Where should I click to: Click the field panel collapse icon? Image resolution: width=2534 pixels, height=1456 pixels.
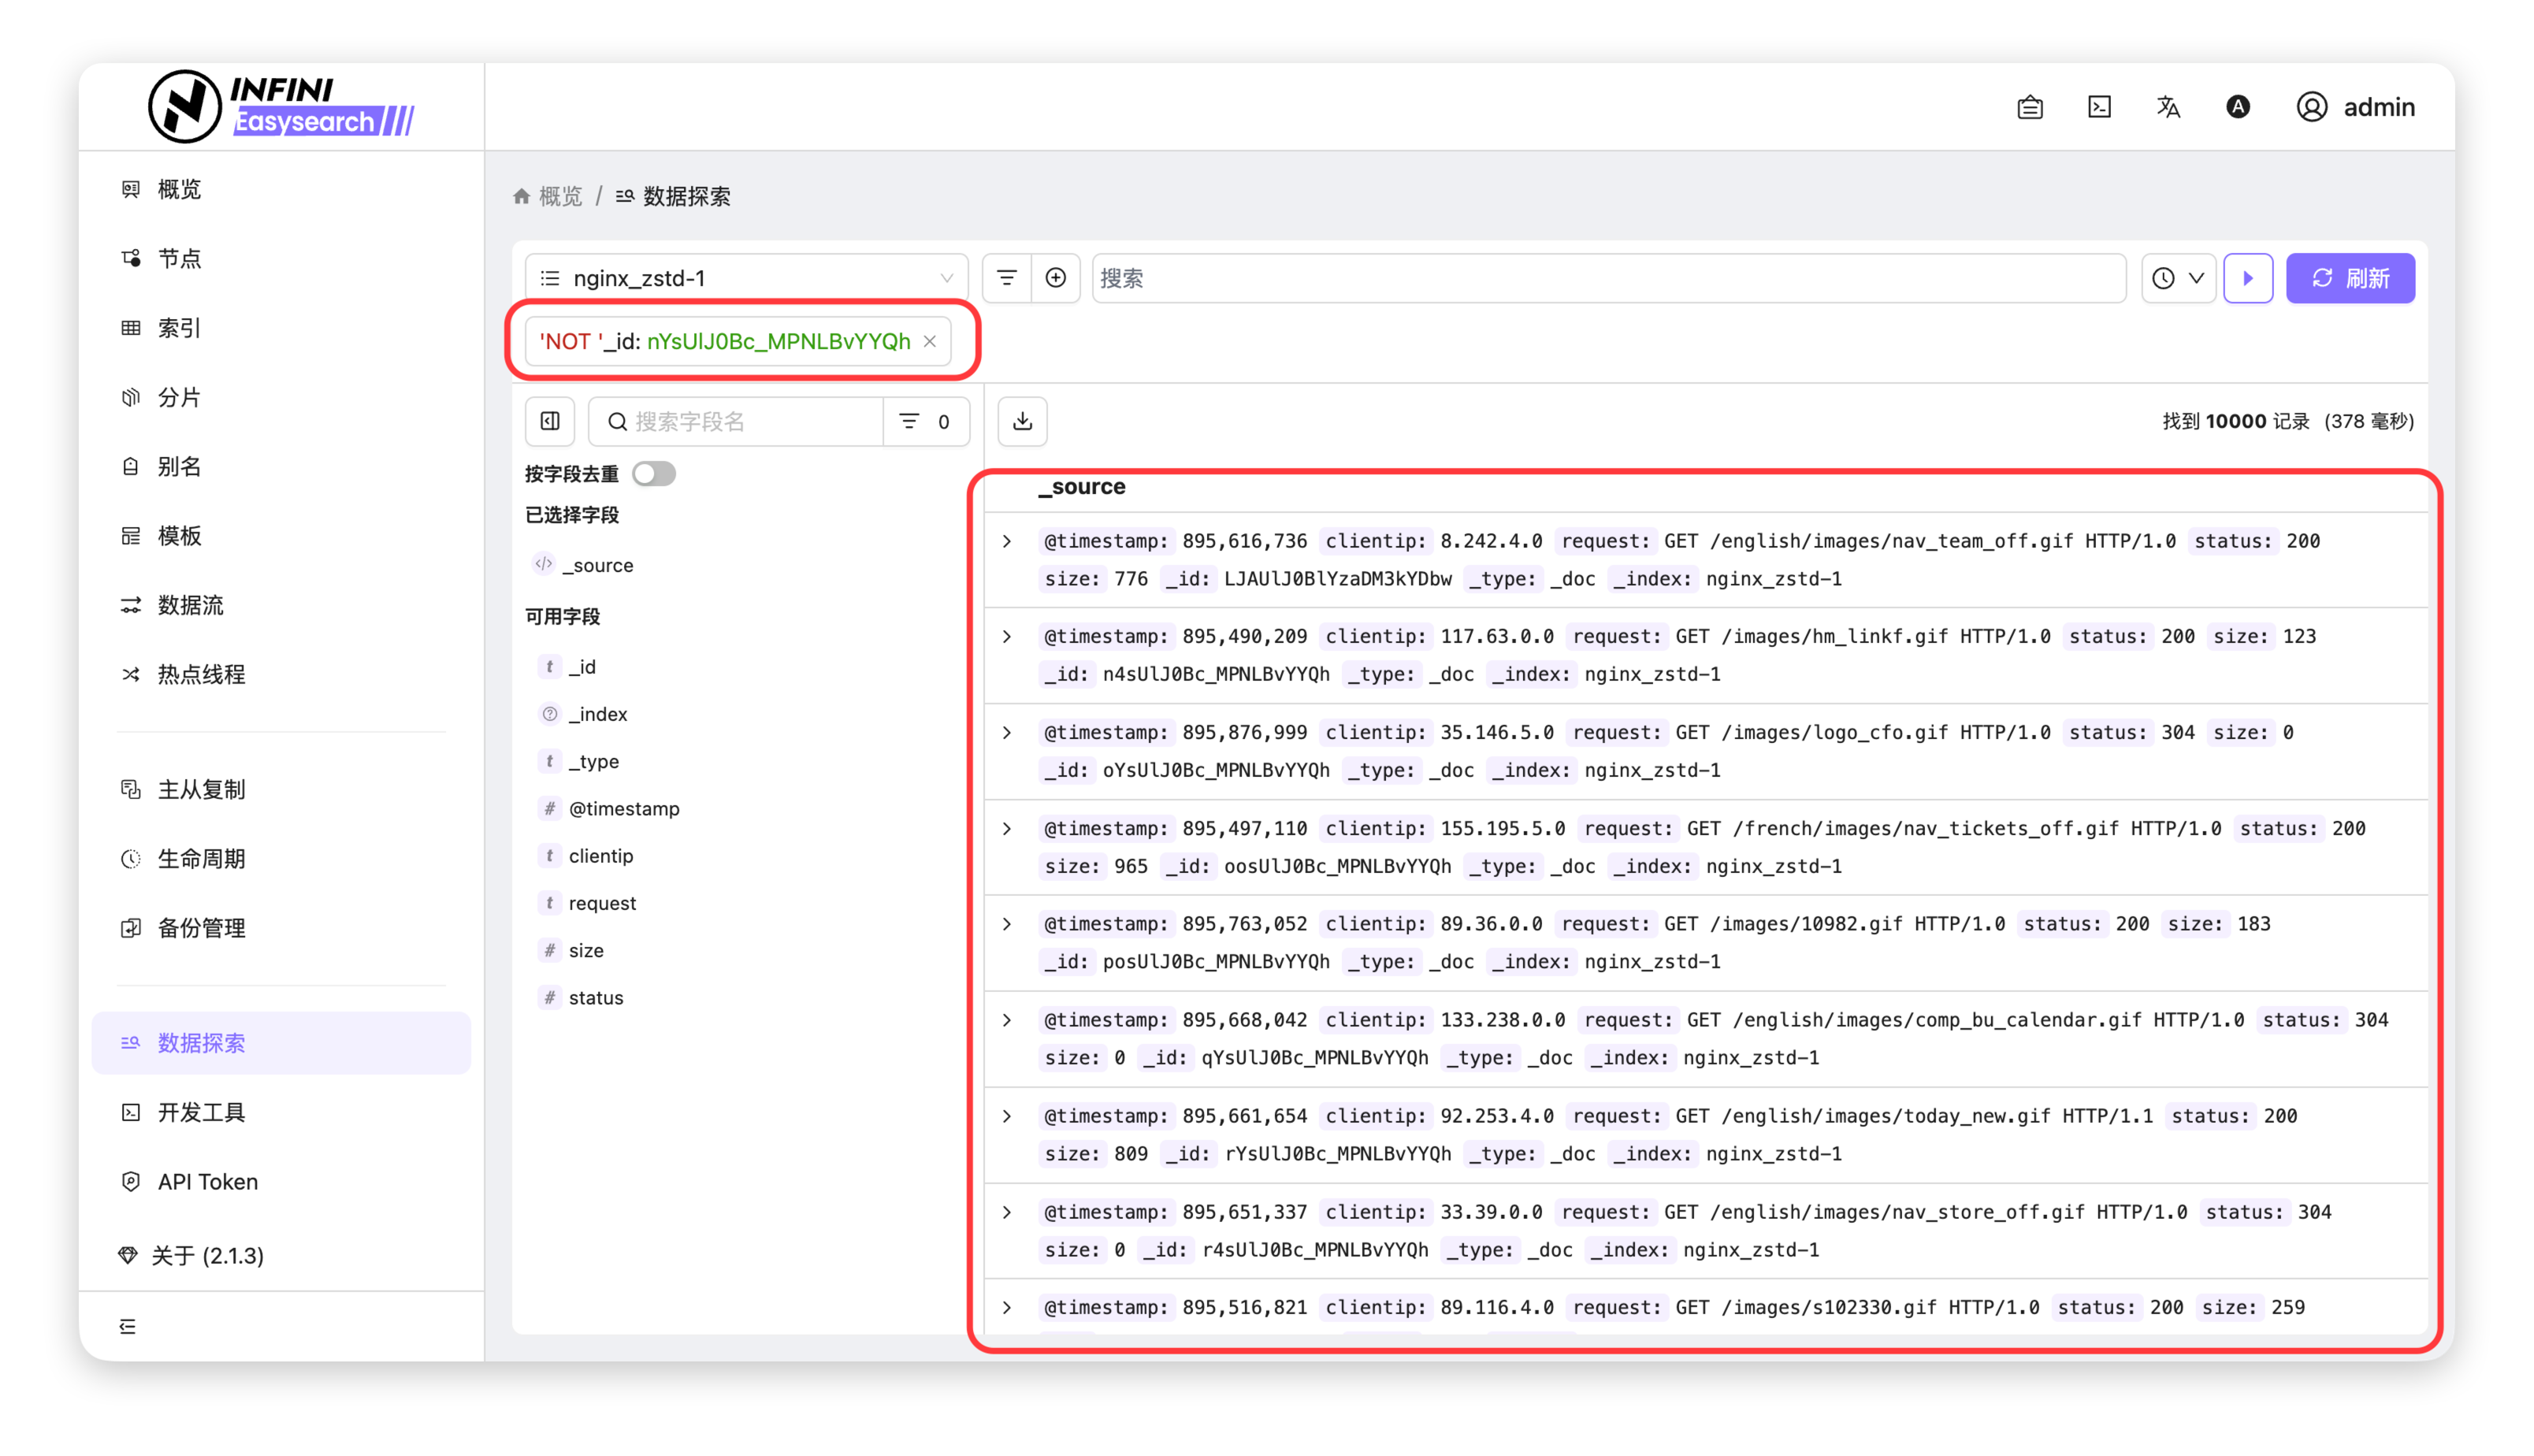click(x=550, y=421)
